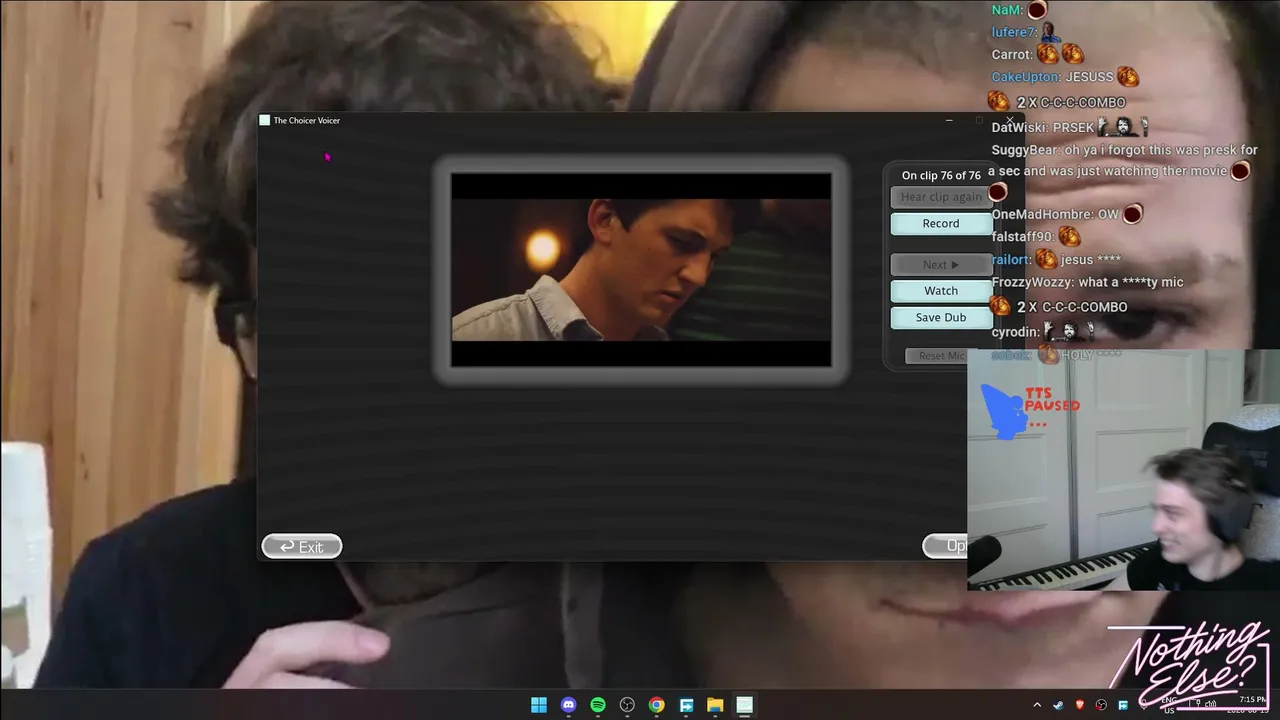Close The Choicer Voicer window
Image resolution: width=1280 pixels, height=720 pixels.
1009,120
